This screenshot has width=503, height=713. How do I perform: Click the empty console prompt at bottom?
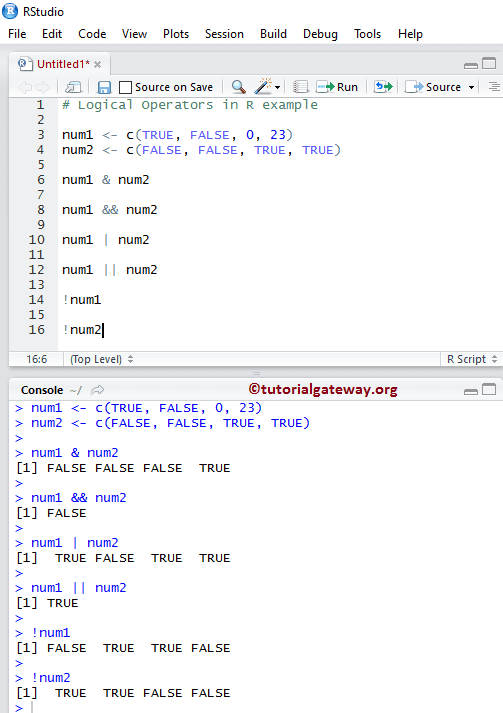click(x=25, y=708)
